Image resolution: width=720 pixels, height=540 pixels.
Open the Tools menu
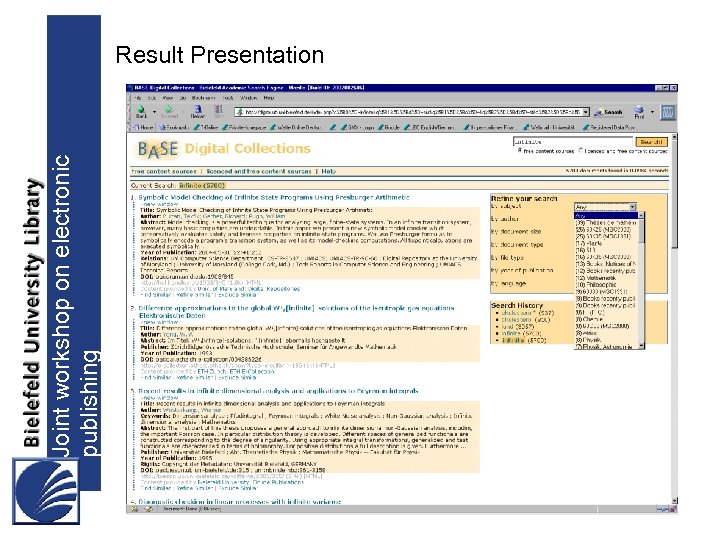tap(228, 98)
